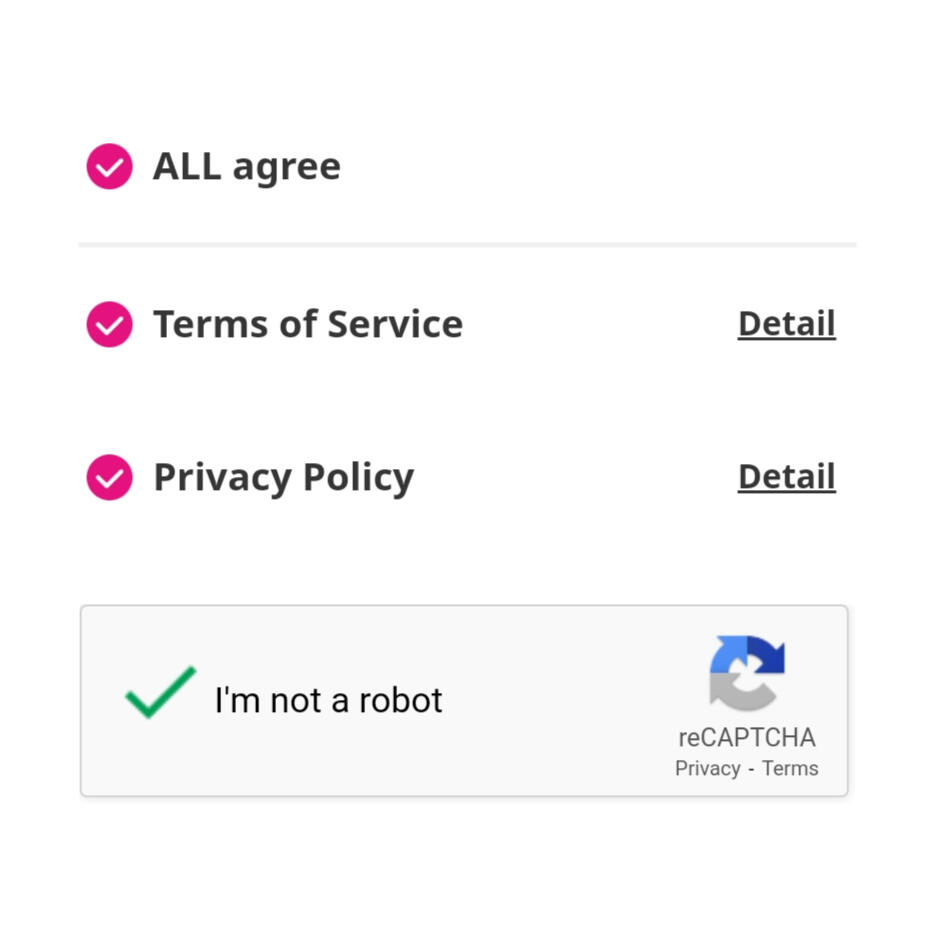
Task: Toggle the Terms of Service checkbox
Action: point(109,324)
